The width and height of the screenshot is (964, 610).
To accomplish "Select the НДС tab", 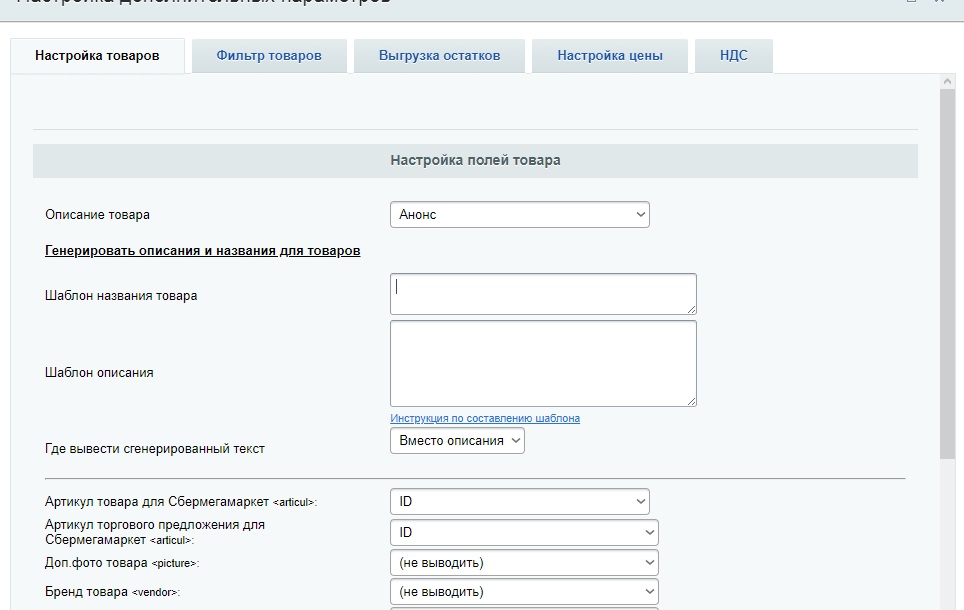I will (x=733, y=56).
